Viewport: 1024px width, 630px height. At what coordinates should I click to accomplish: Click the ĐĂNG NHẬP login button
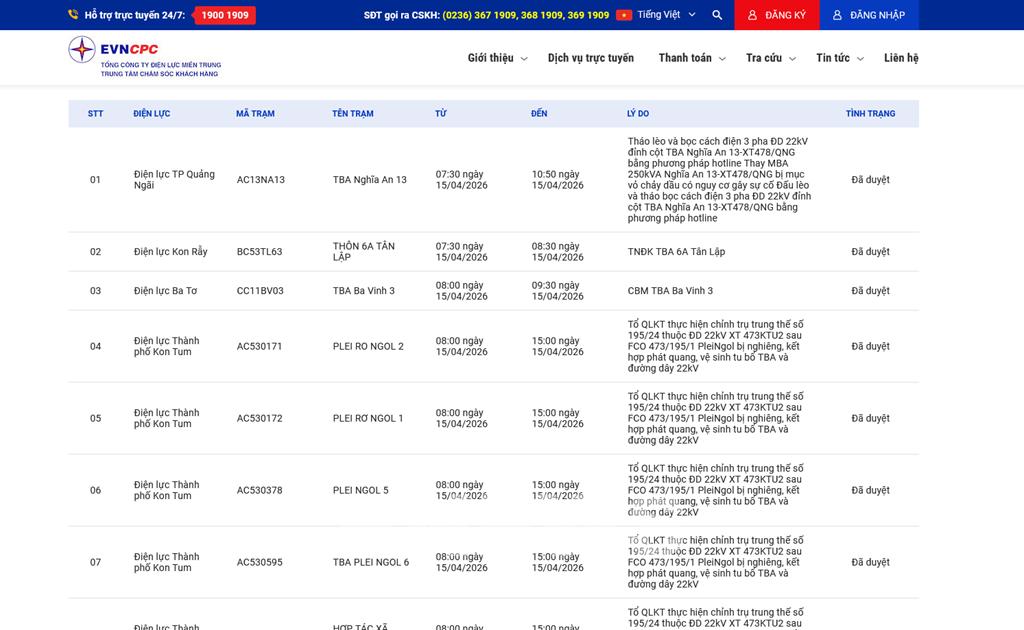[x=868, y=15]
